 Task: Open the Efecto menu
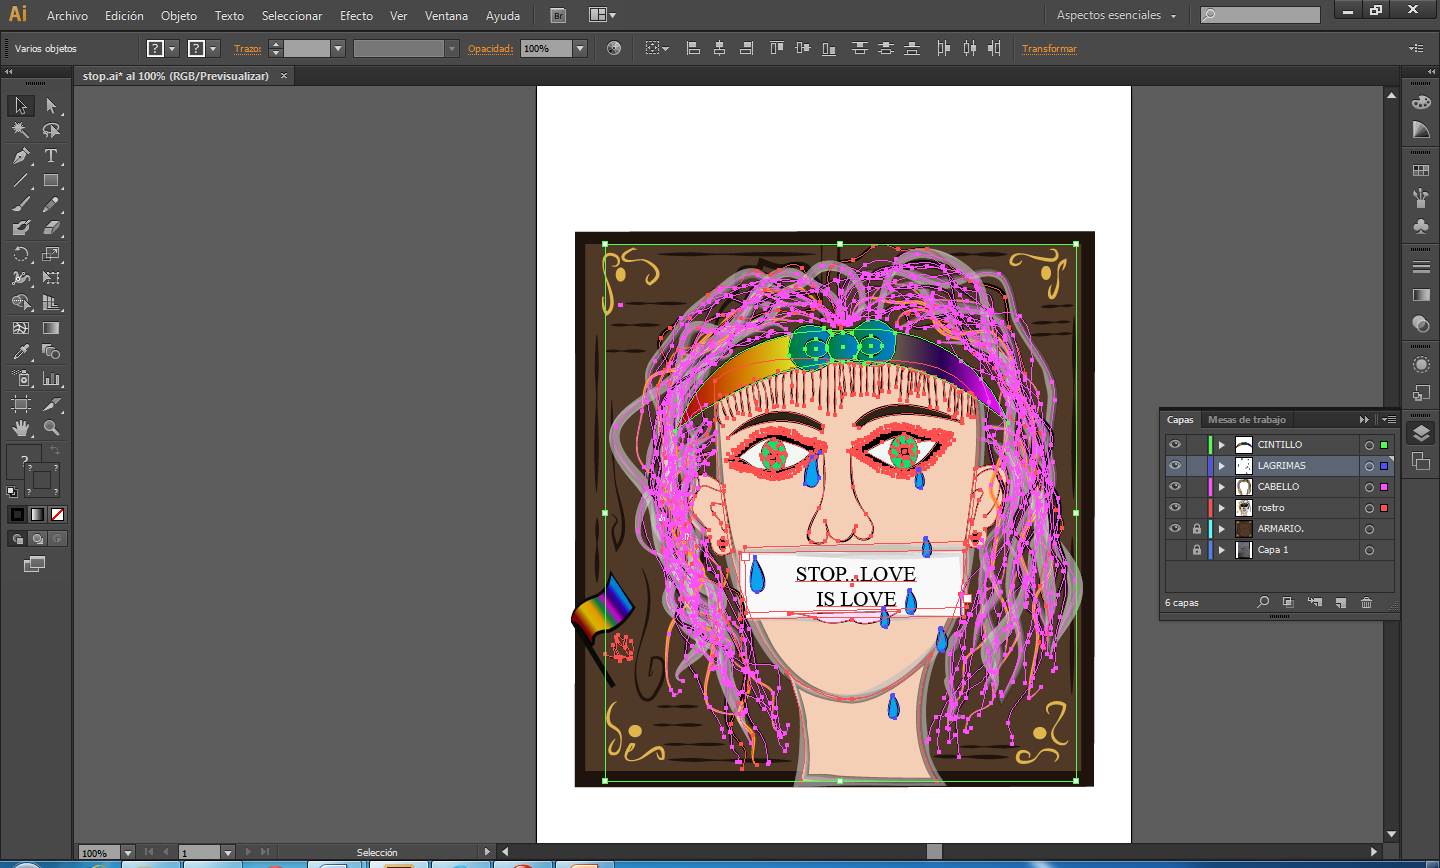click(x=356, y=15)
